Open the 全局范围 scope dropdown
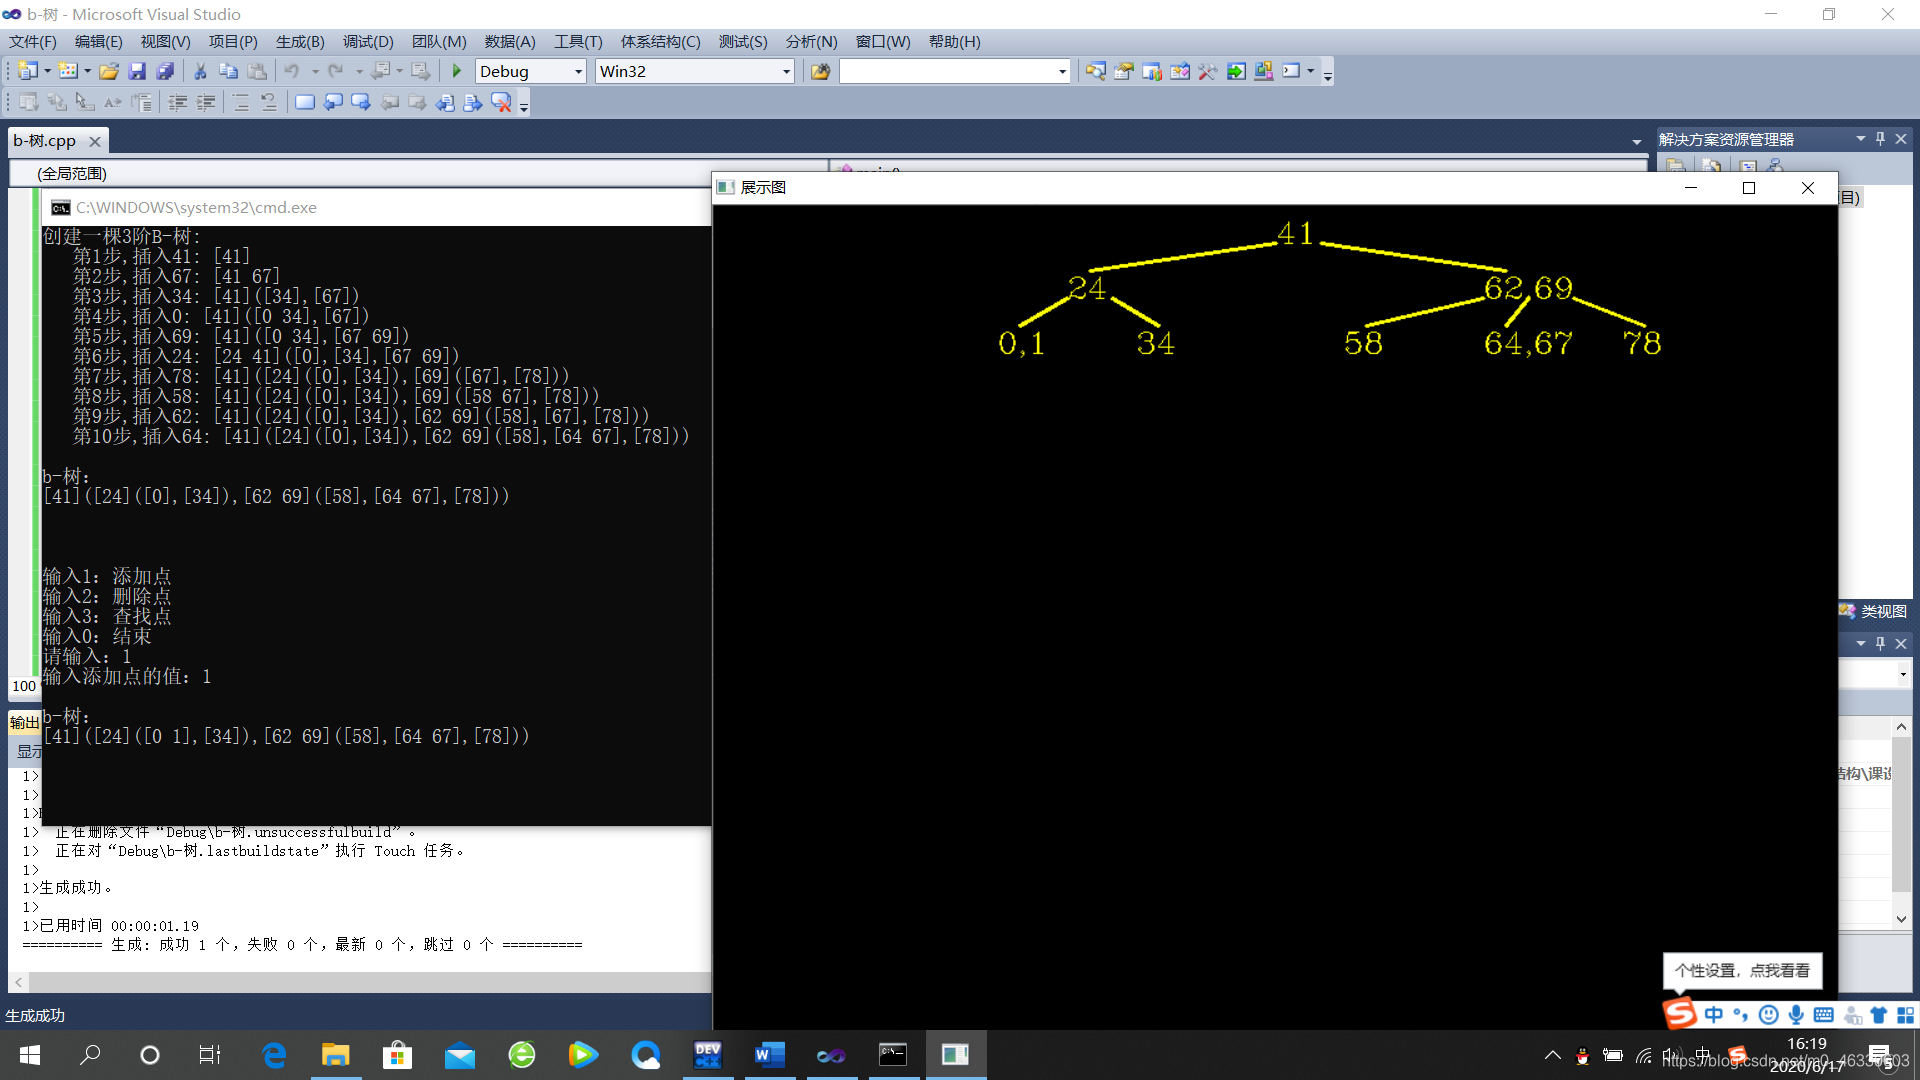This screenshot has width=1920, height=1080. (418, 173)
